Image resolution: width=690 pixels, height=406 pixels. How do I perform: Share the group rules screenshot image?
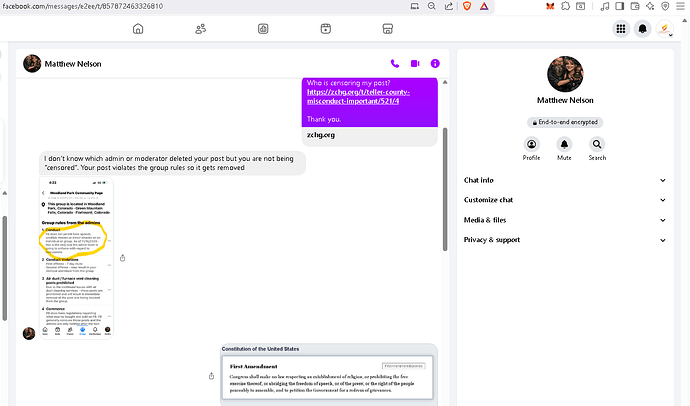[x=122, y=258]
